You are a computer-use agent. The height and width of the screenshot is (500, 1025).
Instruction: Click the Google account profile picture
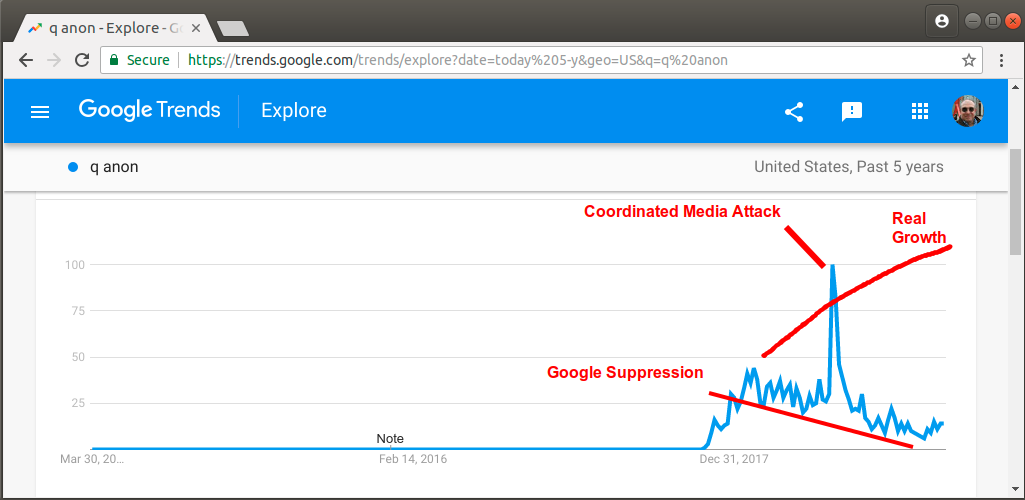point(967,111)
